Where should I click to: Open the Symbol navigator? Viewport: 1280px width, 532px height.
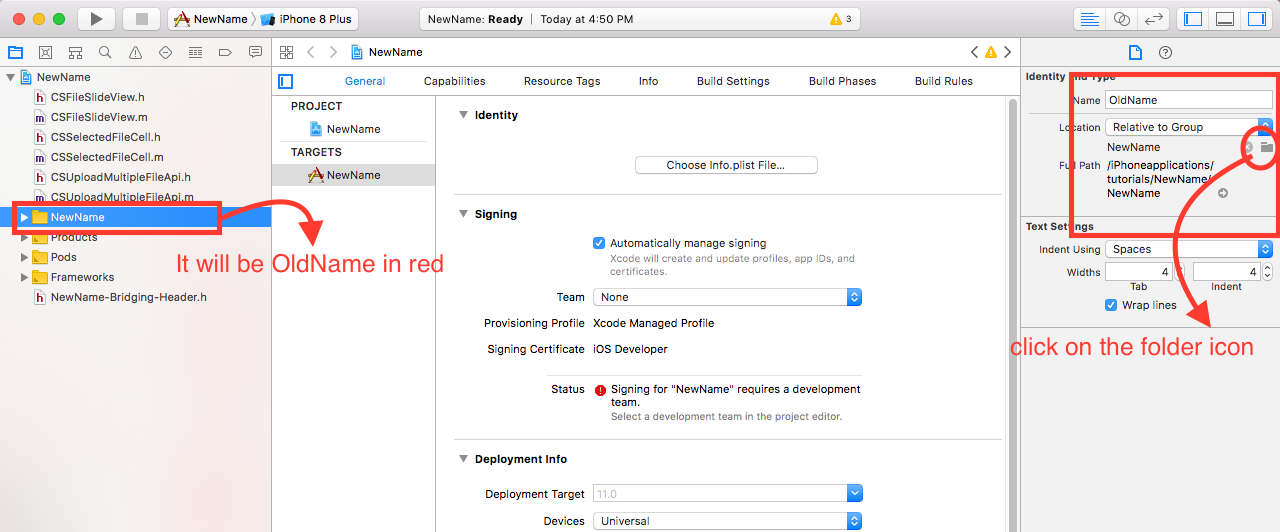[75, 52]
